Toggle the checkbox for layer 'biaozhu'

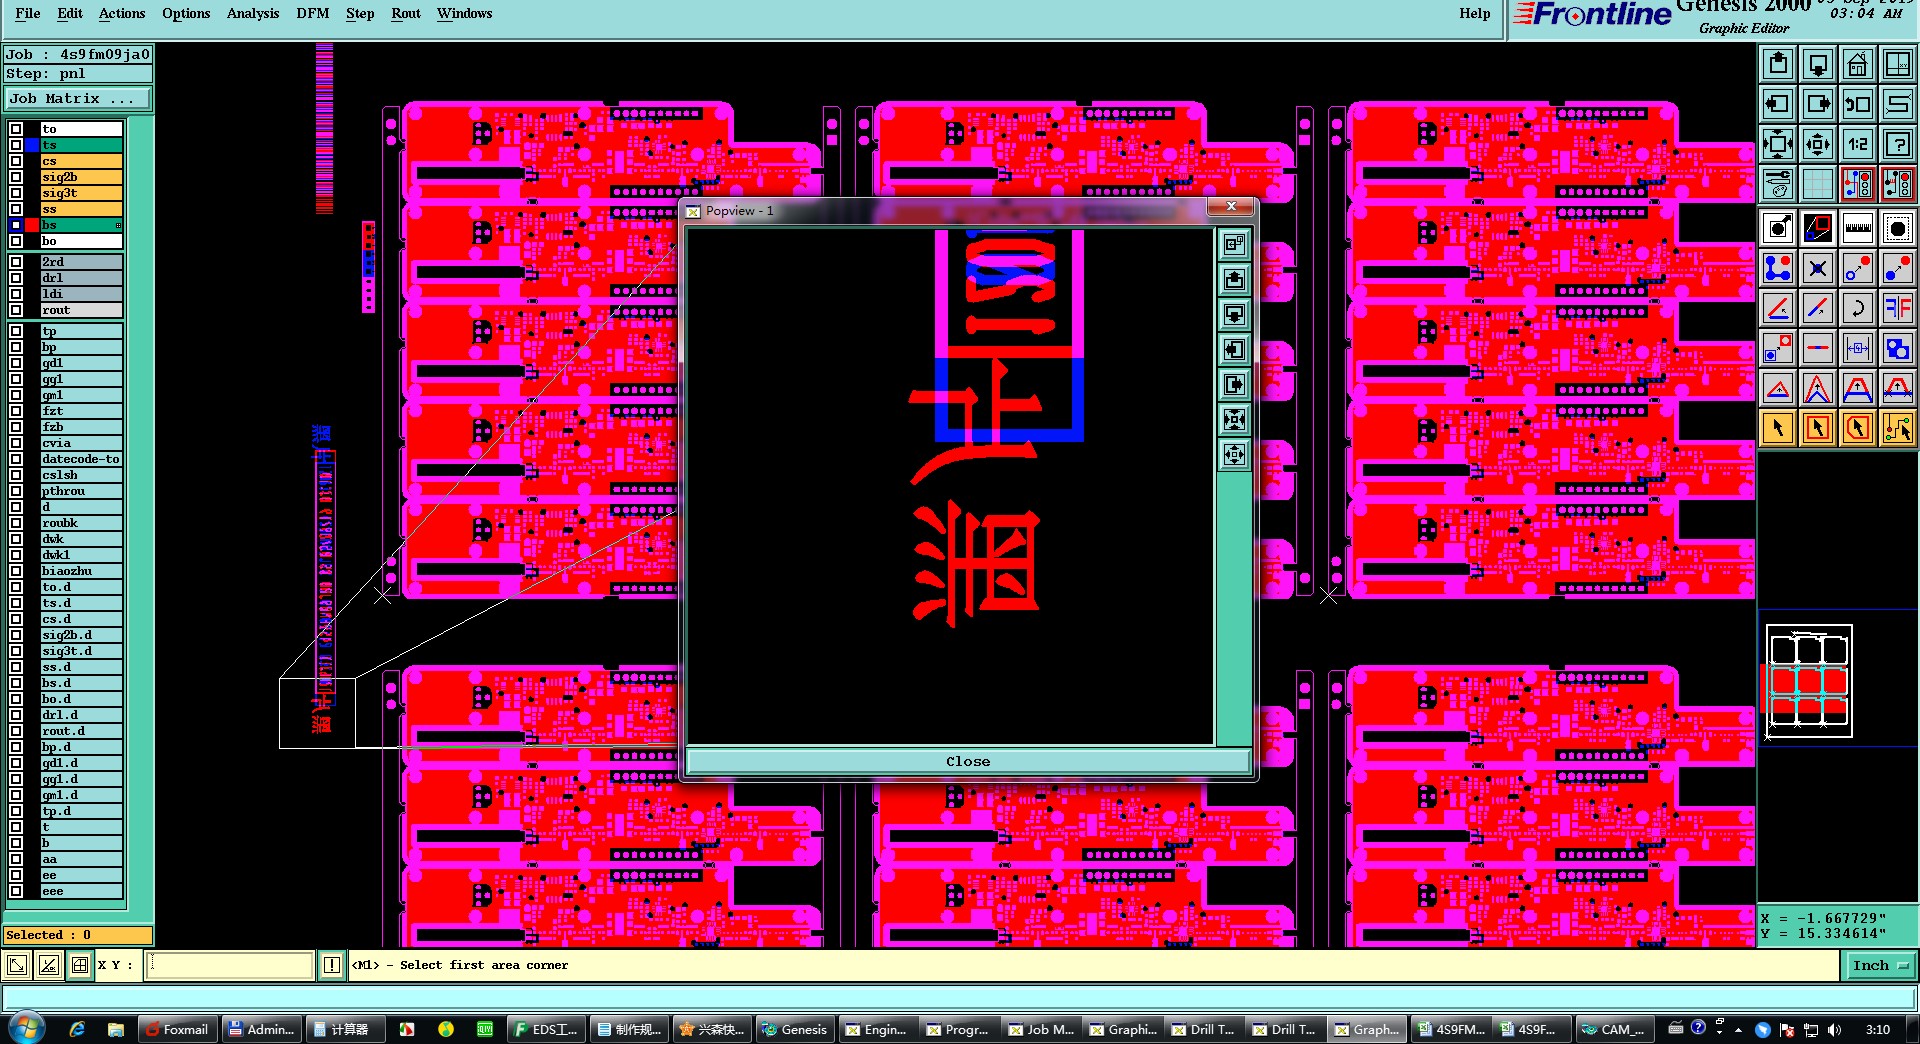click(x=16, y=571)
